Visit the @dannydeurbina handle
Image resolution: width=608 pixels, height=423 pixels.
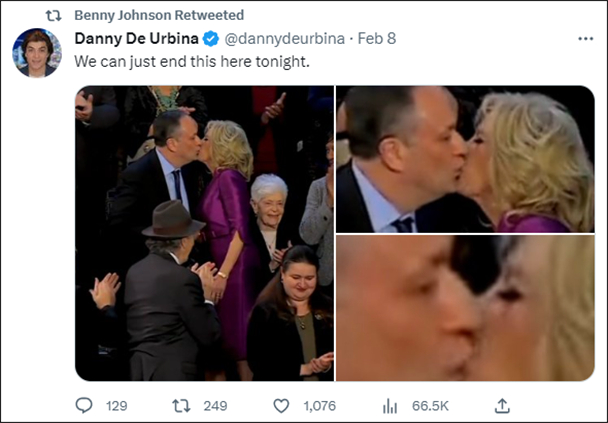pos(285,39)
